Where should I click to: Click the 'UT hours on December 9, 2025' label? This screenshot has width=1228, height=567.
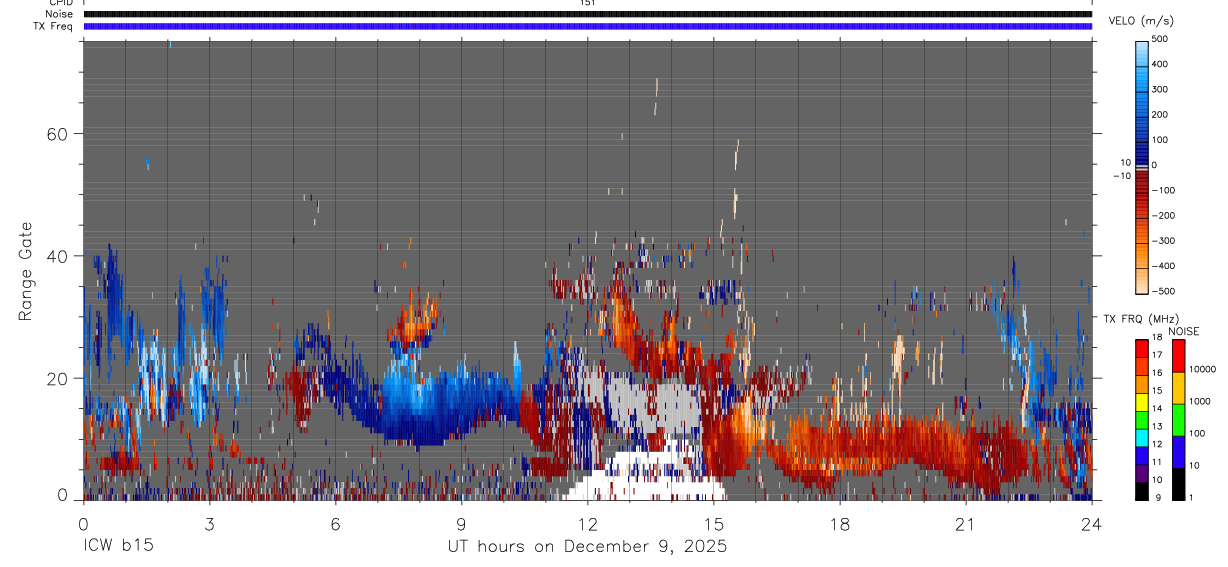587,547
